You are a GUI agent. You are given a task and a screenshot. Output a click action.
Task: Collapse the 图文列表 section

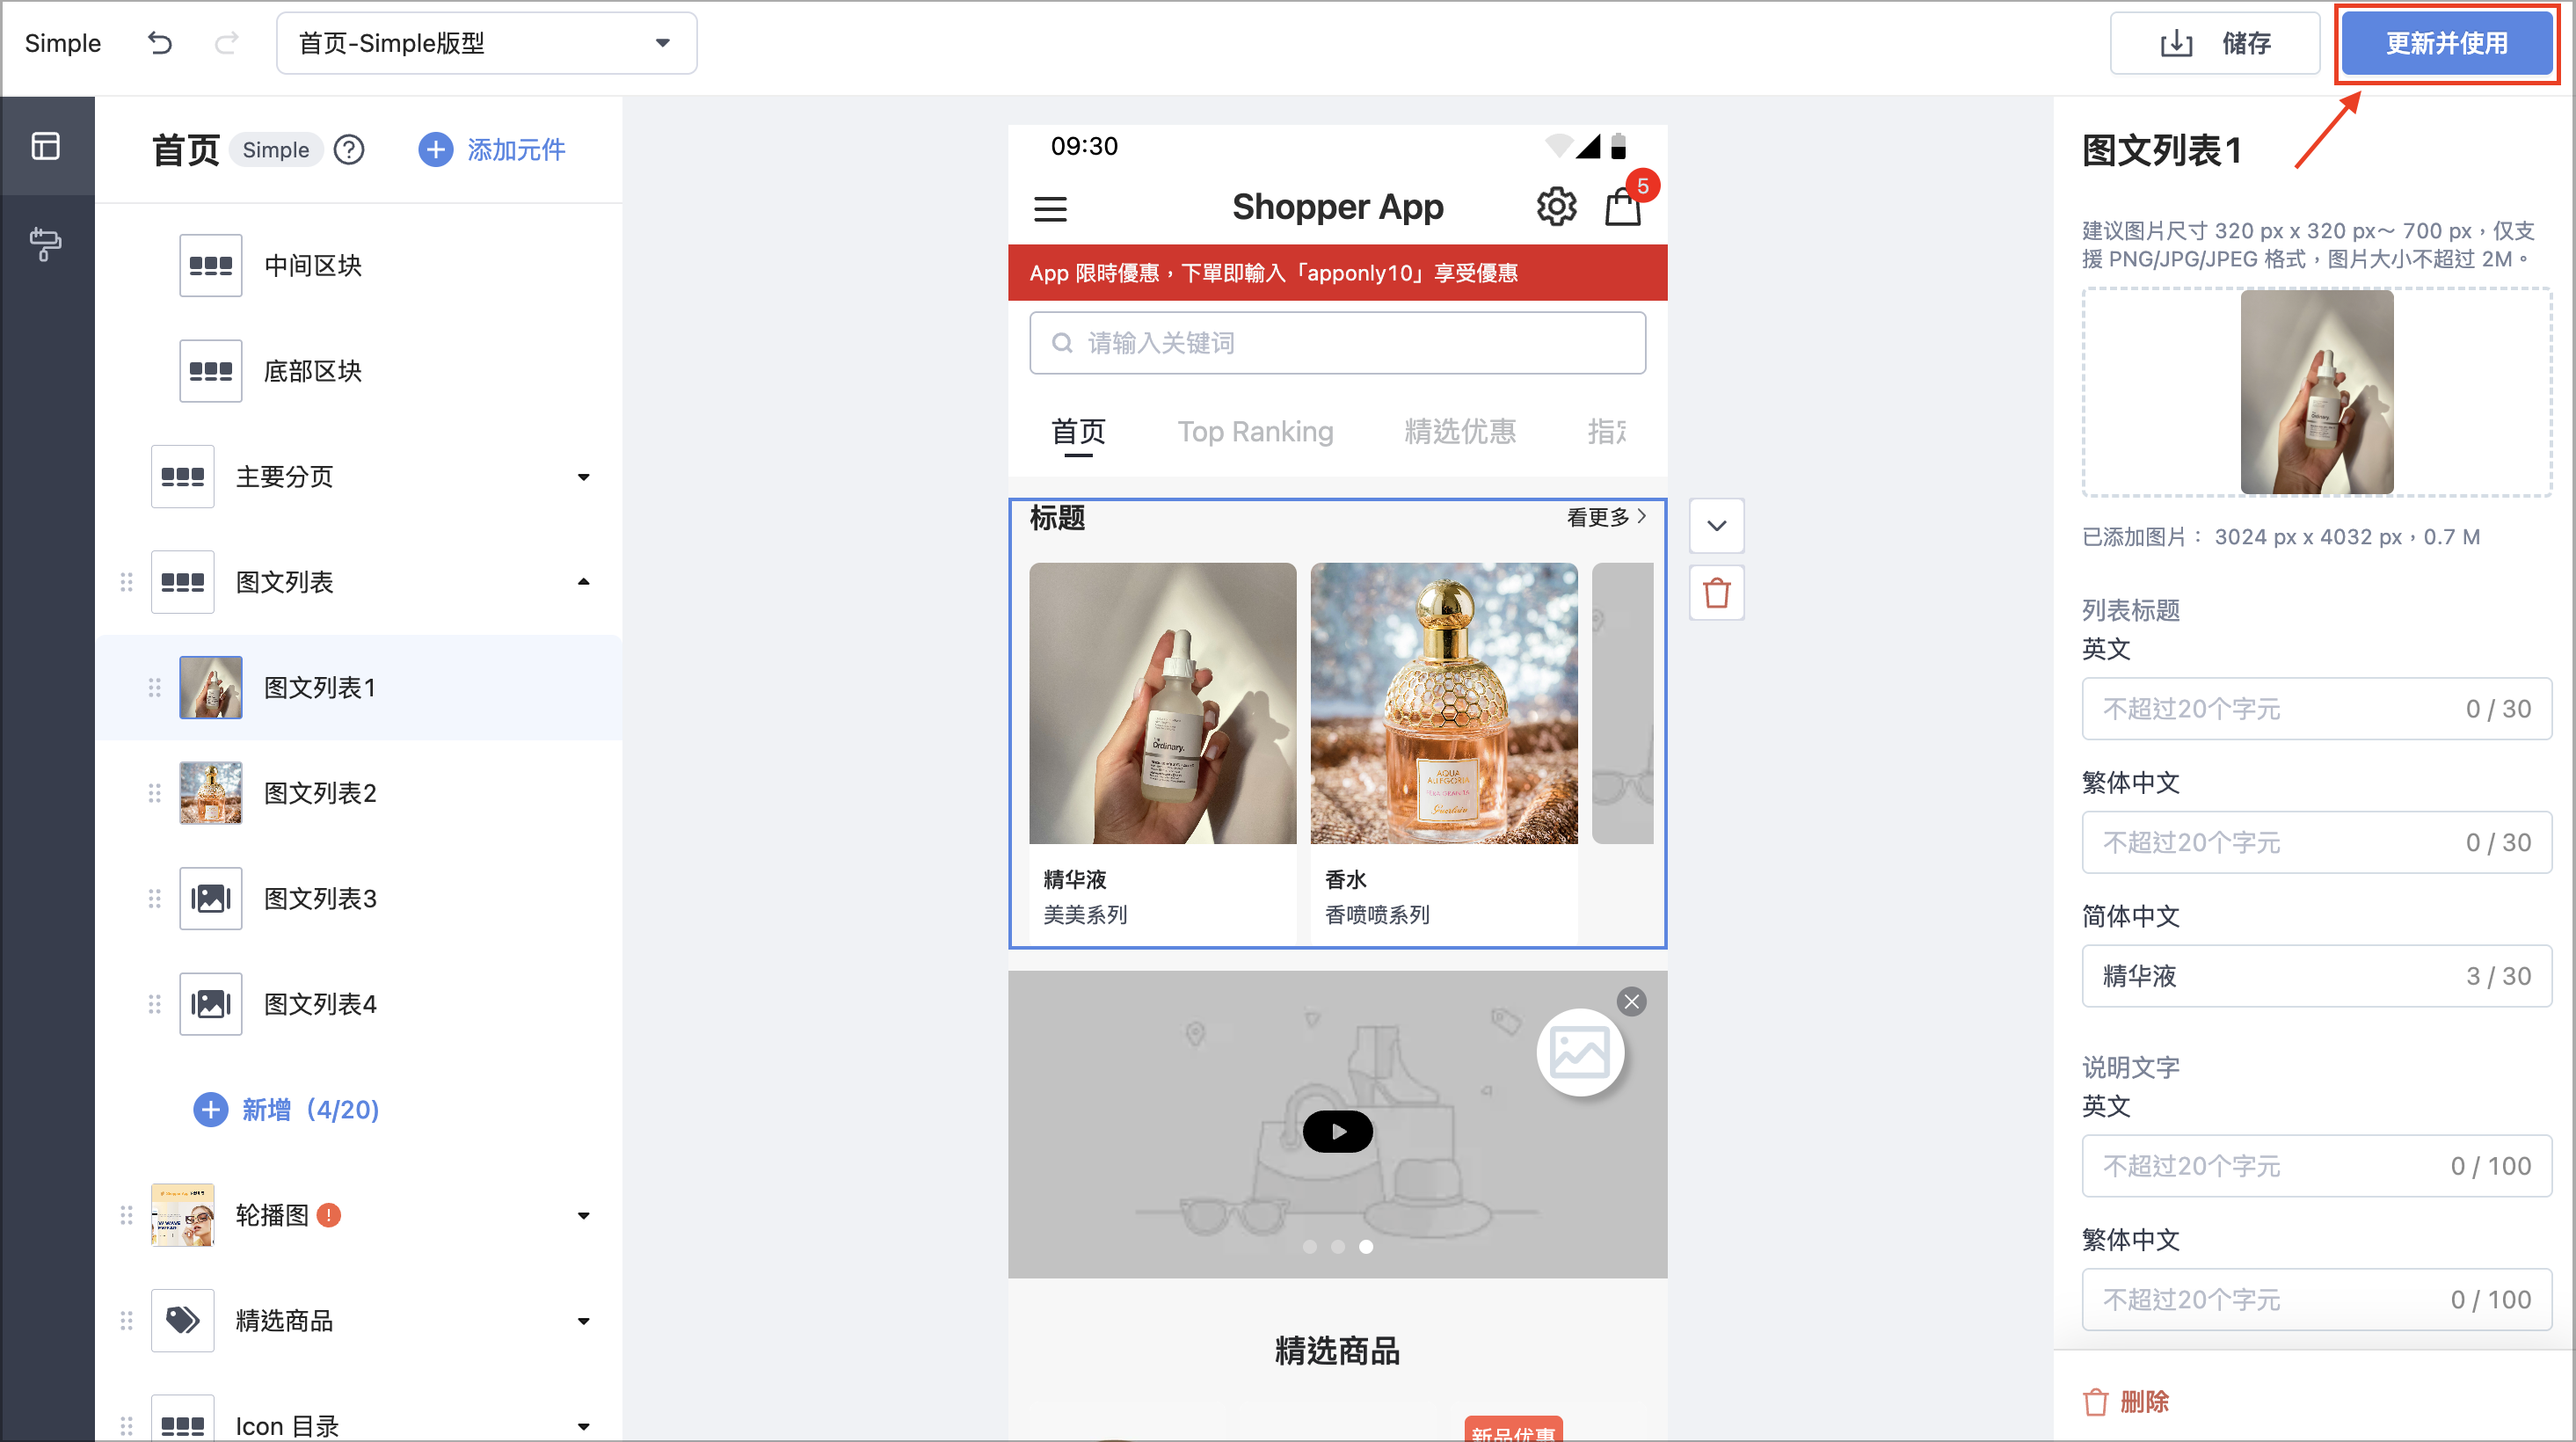point(584,582)
